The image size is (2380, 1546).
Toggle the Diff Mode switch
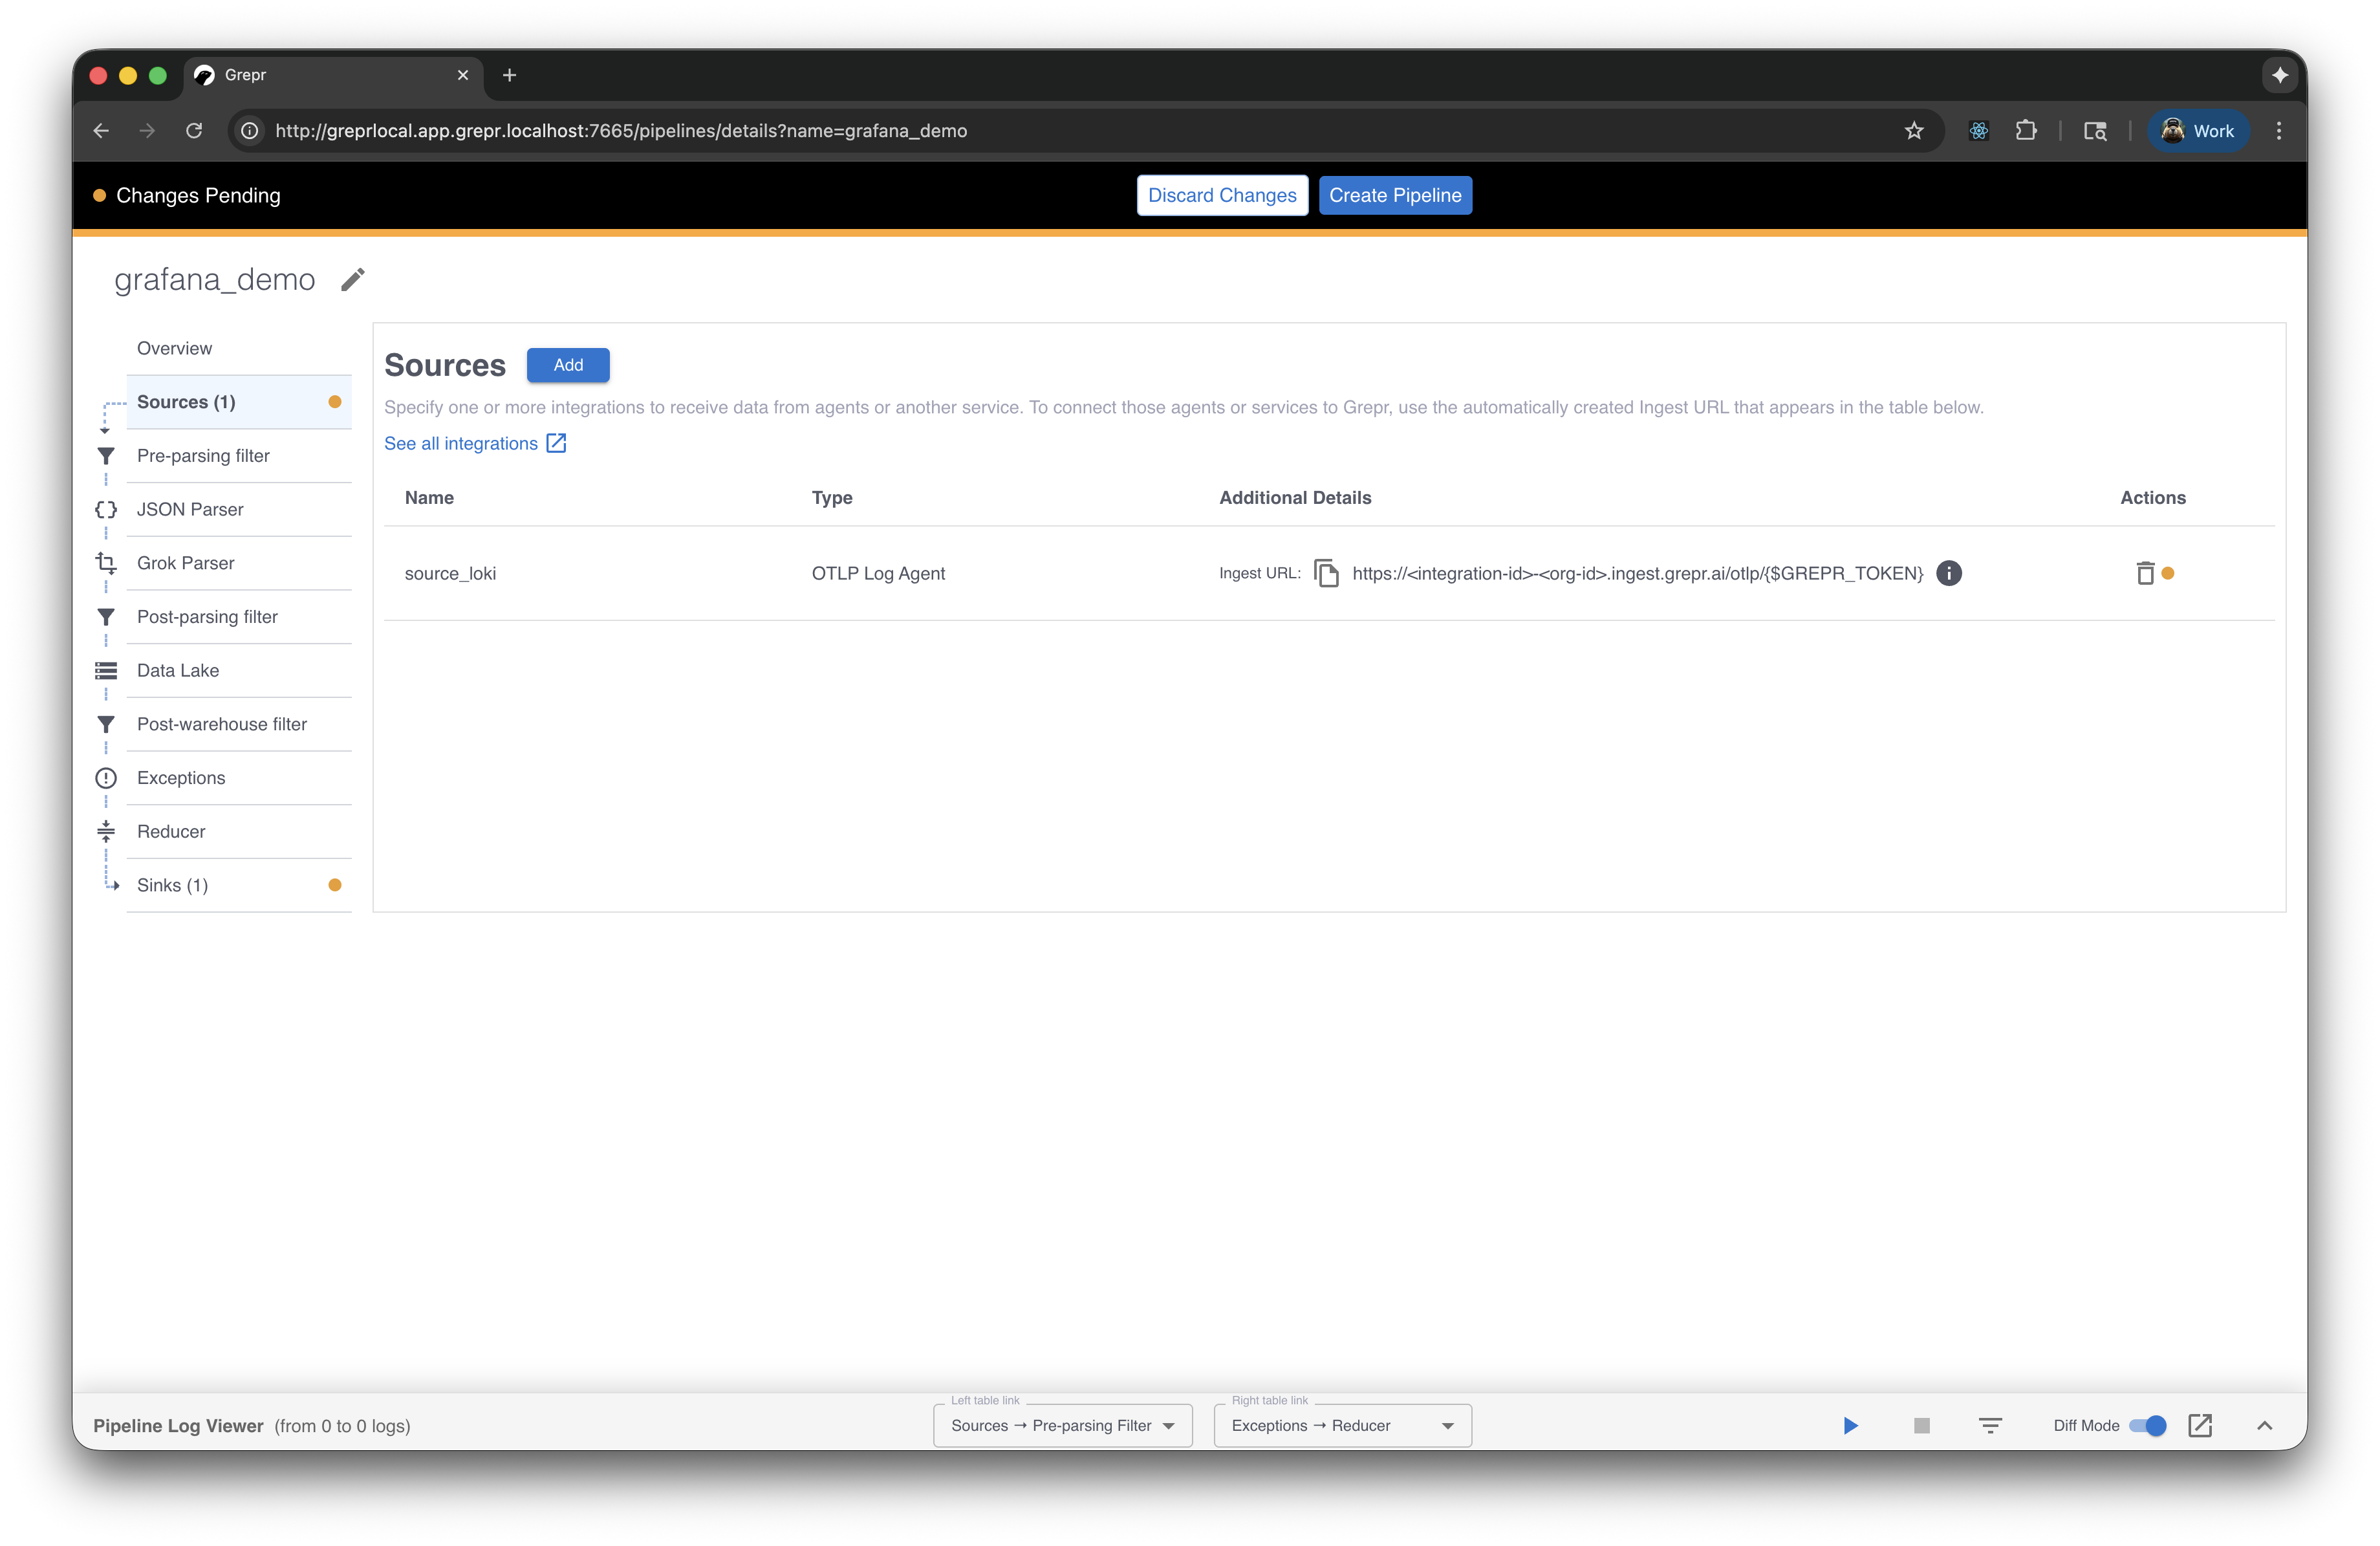click(x=2147, y=1425)
